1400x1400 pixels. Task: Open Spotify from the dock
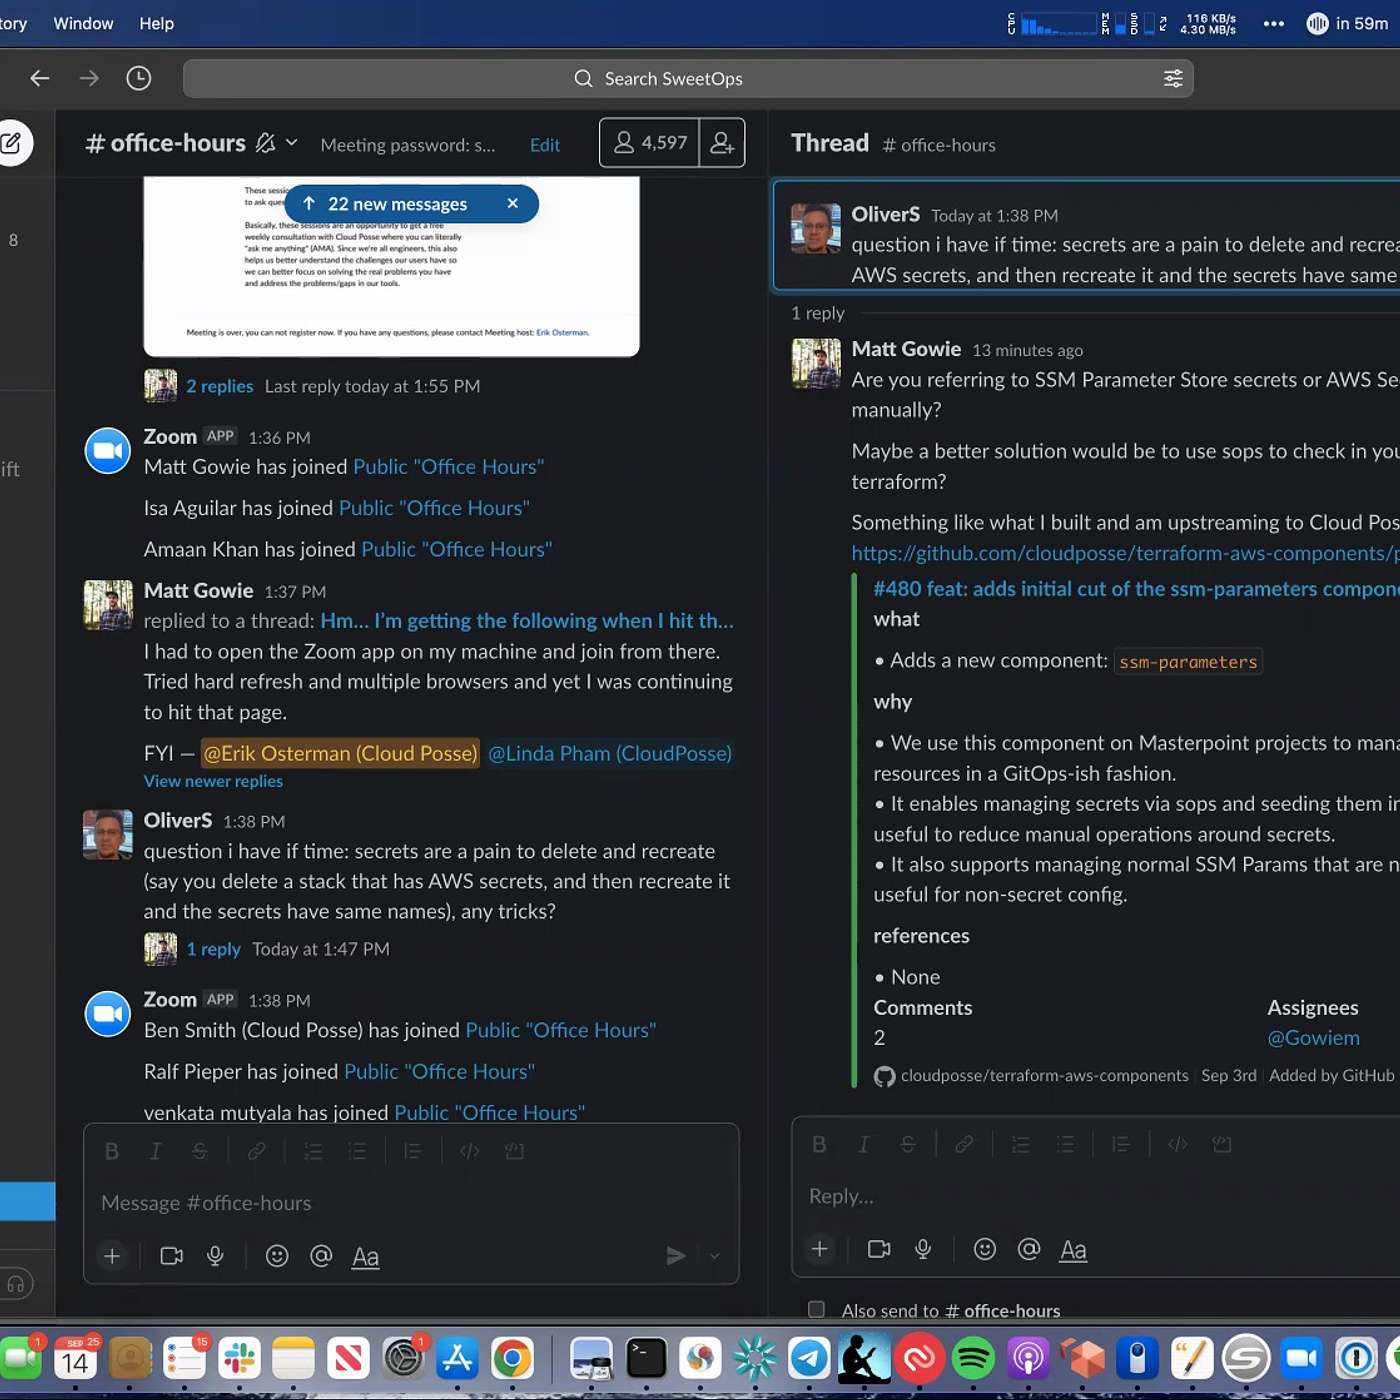tap(974, 1358)
